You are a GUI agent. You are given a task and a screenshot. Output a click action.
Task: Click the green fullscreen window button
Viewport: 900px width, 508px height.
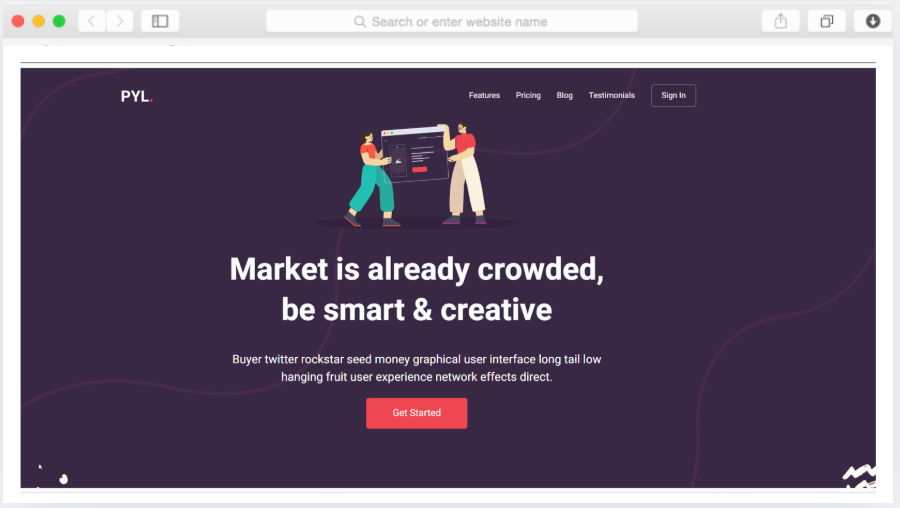(x=59, y=21)
